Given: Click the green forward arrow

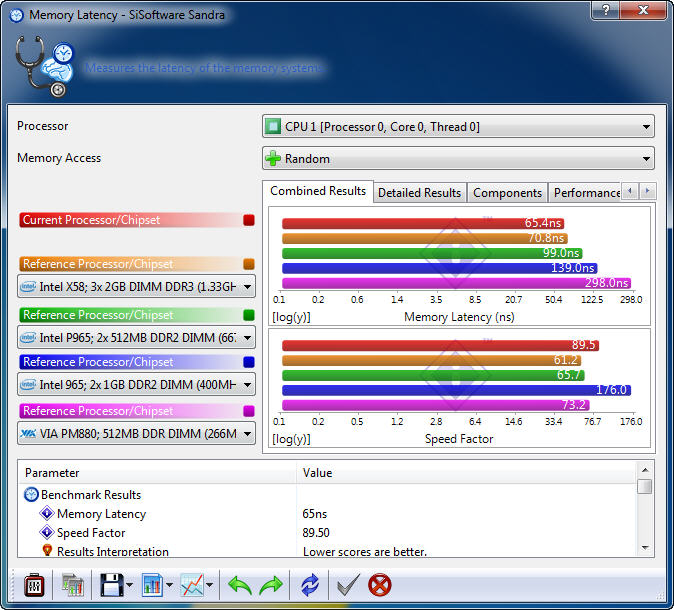Looking at the screenshot, I should 271,585.
